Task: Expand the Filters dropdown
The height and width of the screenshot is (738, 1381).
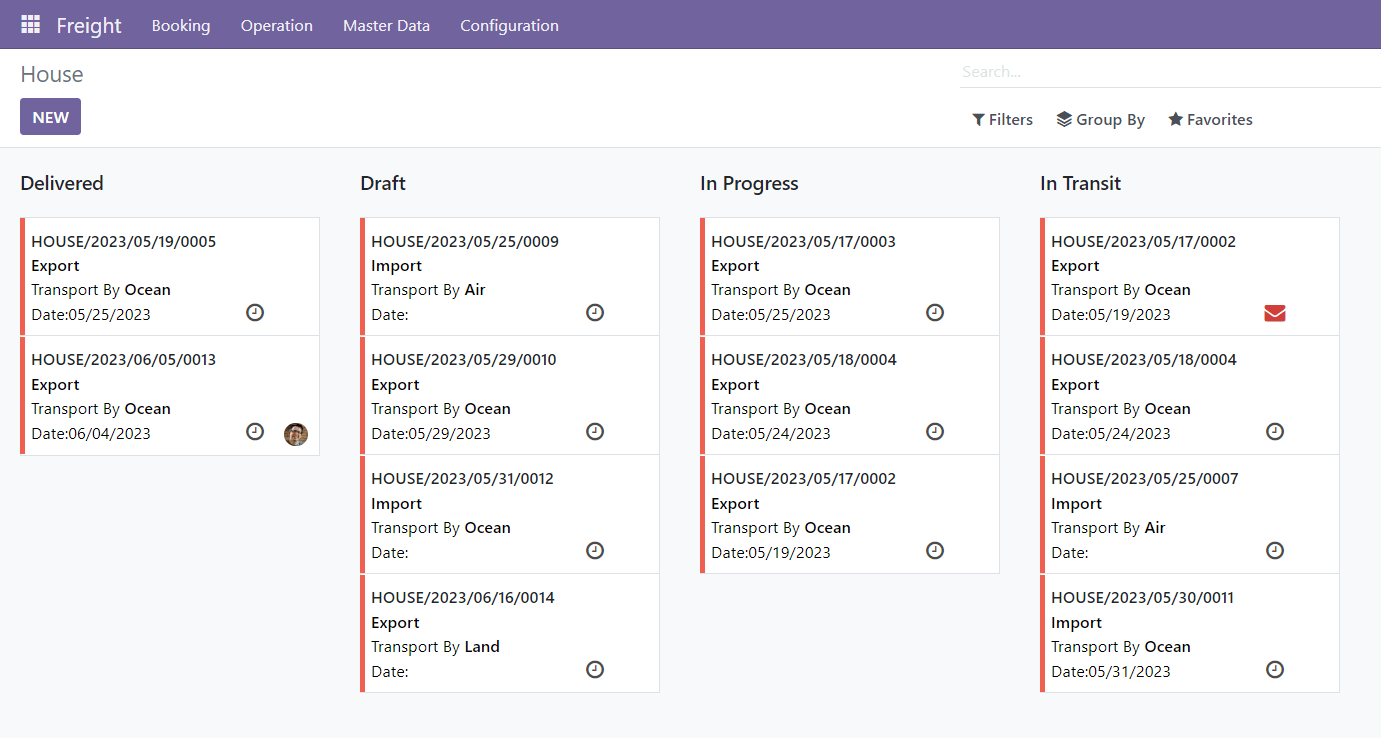Action: coord(1002,120)
